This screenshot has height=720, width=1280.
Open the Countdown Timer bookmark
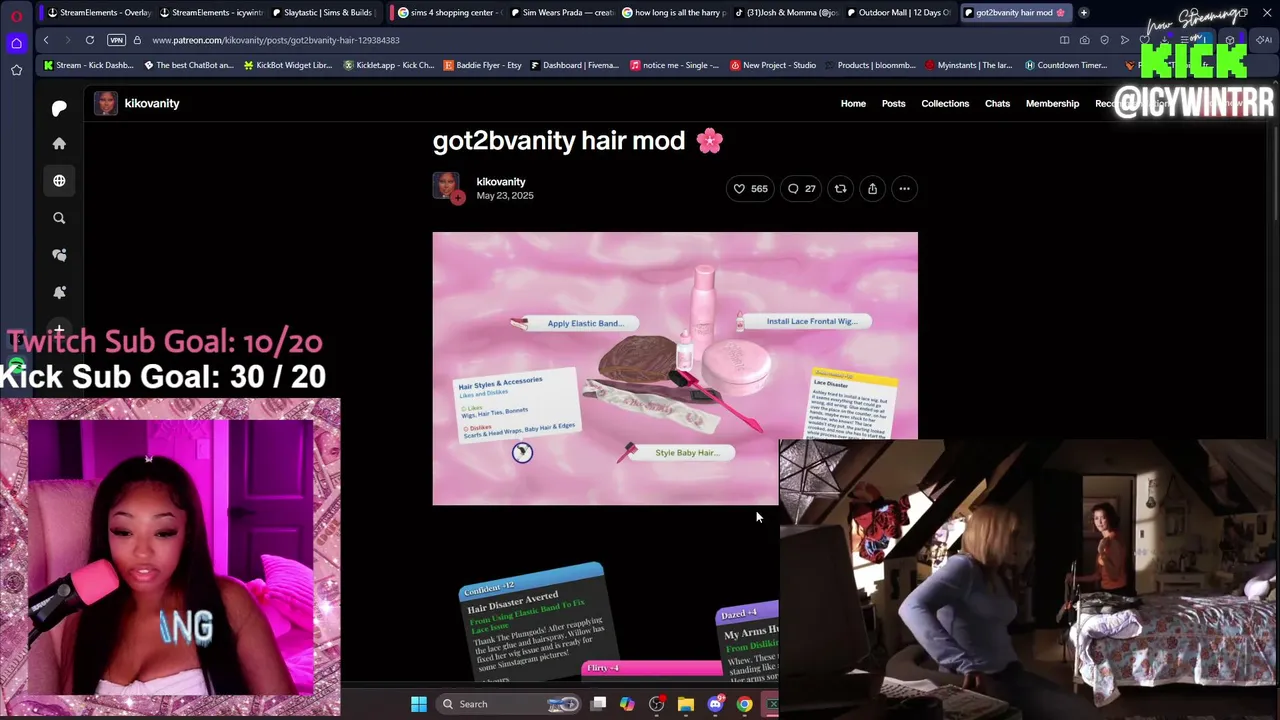1065,65
